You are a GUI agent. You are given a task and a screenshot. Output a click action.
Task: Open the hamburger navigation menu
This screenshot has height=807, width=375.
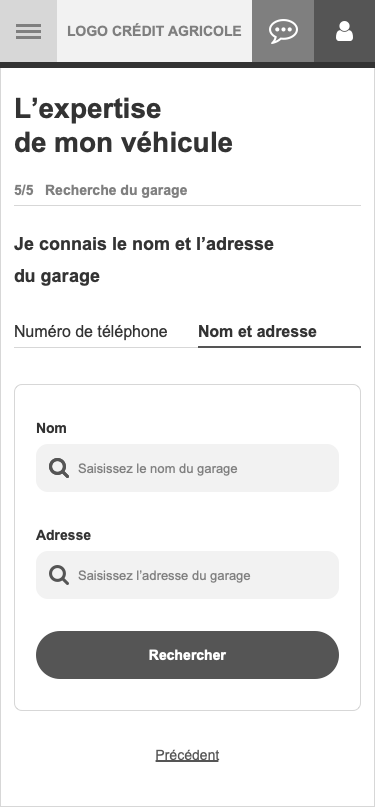[28, 31]
